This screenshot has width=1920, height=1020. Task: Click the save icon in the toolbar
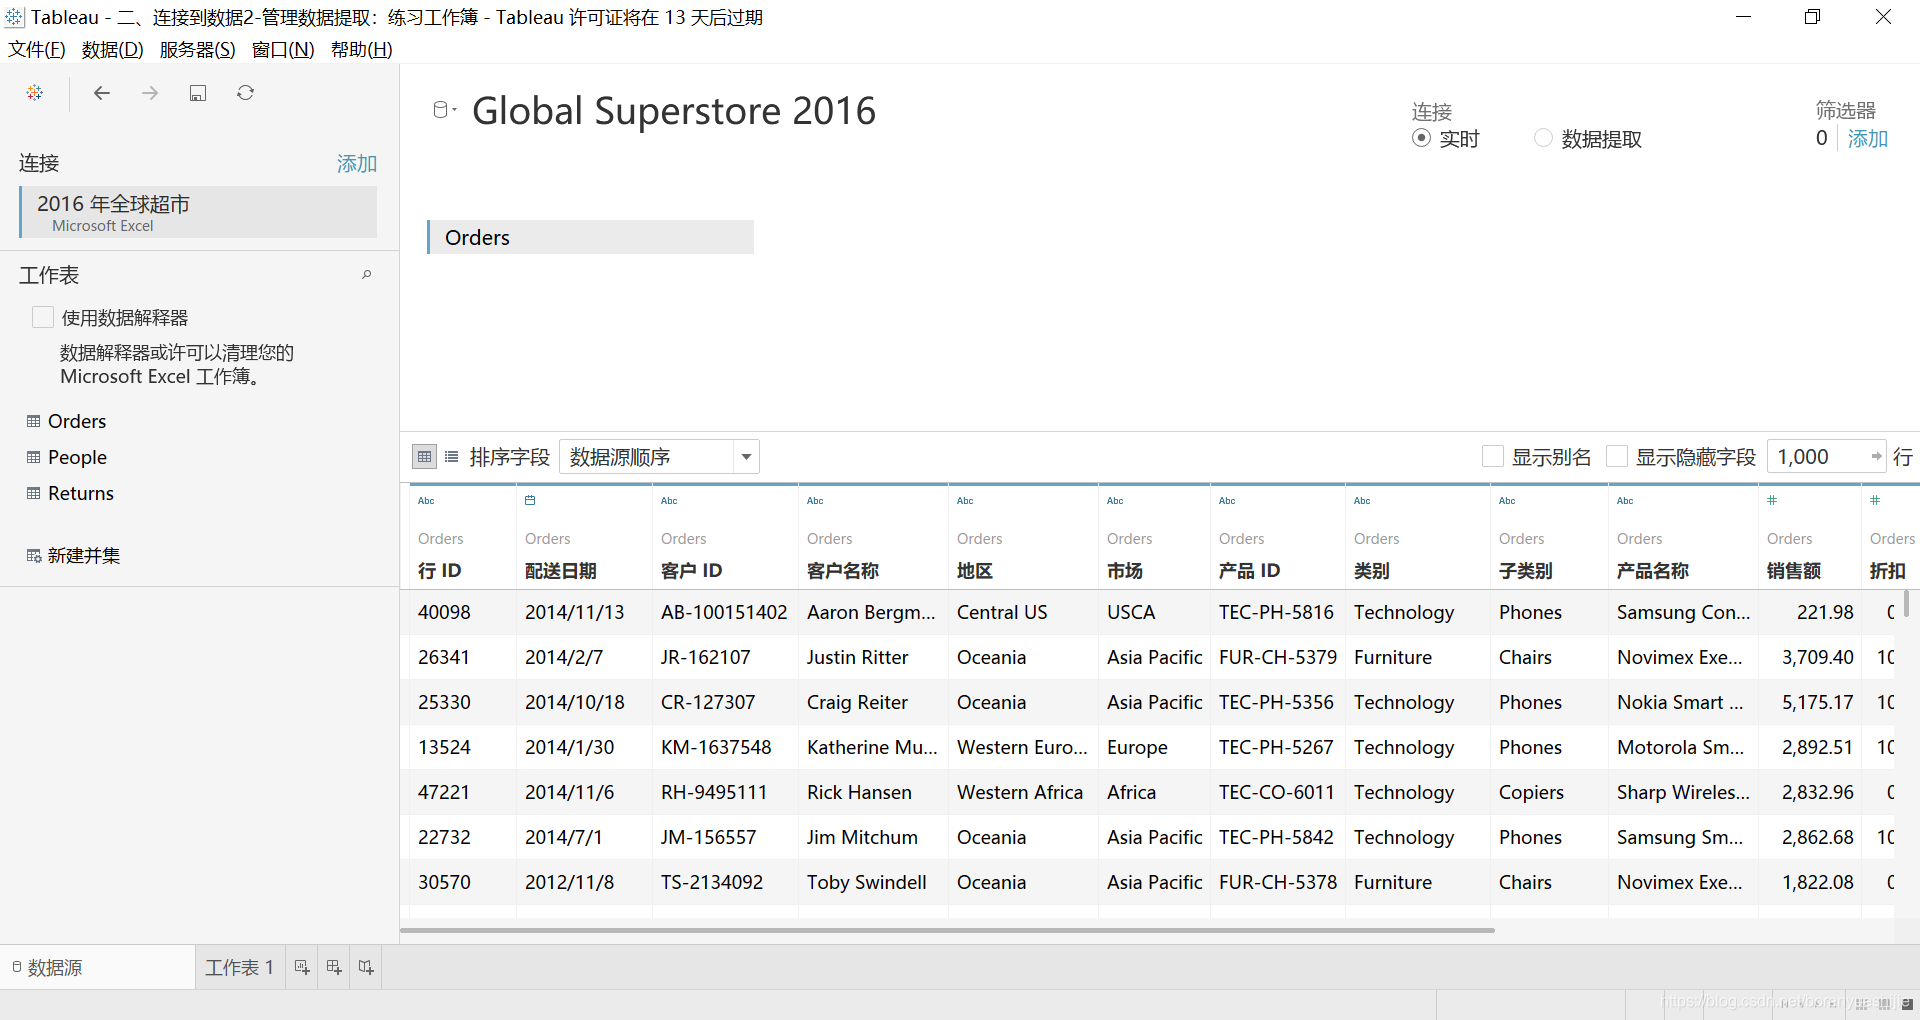coord(198,93)
